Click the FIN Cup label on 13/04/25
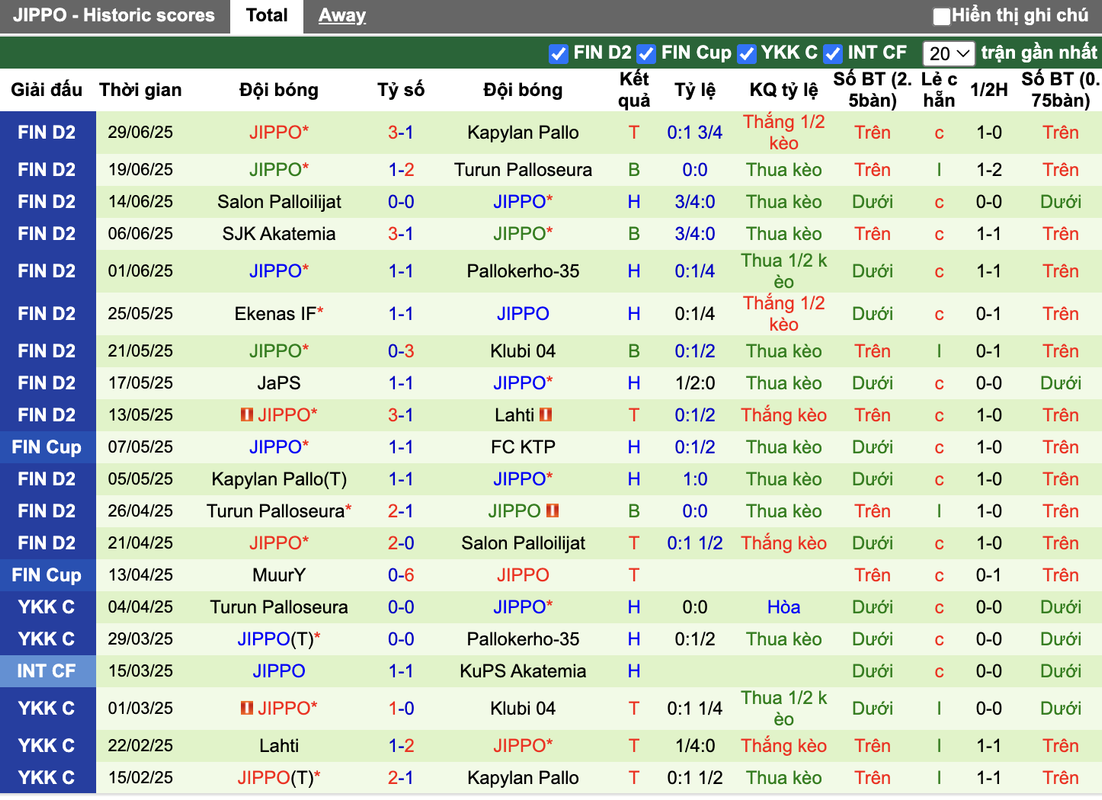This screenshot has height=800, width=1102. (46, 575)
